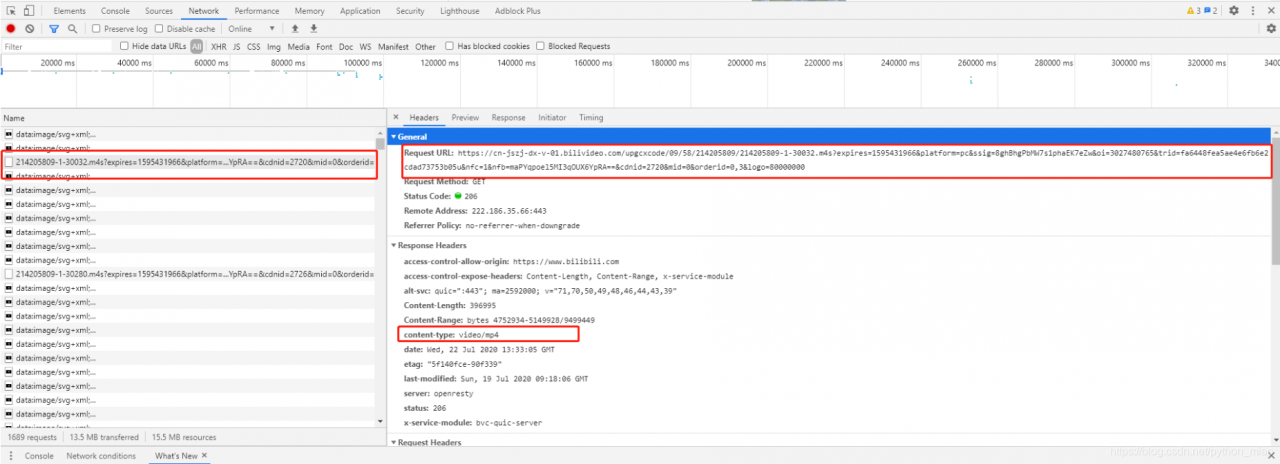Filter requests by Other
This screenshot has height=464, width=1280.
pos(426,46)
